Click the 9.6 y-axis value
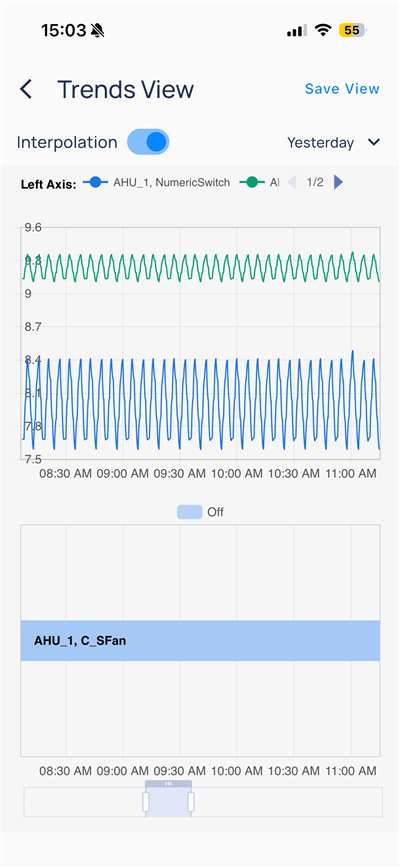Viewport: 400px width, 867px height. (33, 228)
